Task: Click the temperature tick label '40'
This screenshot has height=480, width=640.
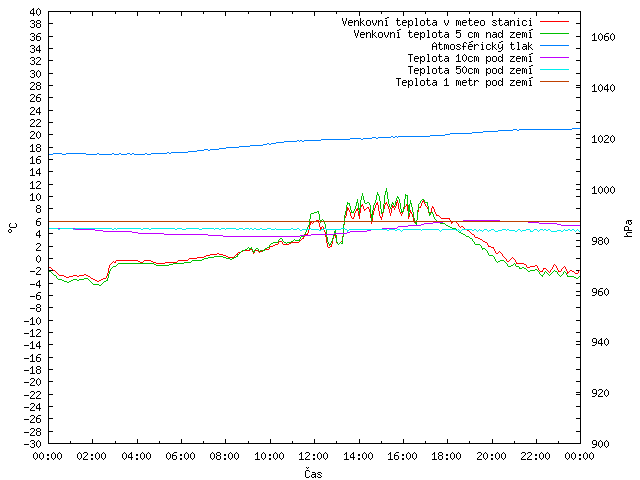Action: 36,12
